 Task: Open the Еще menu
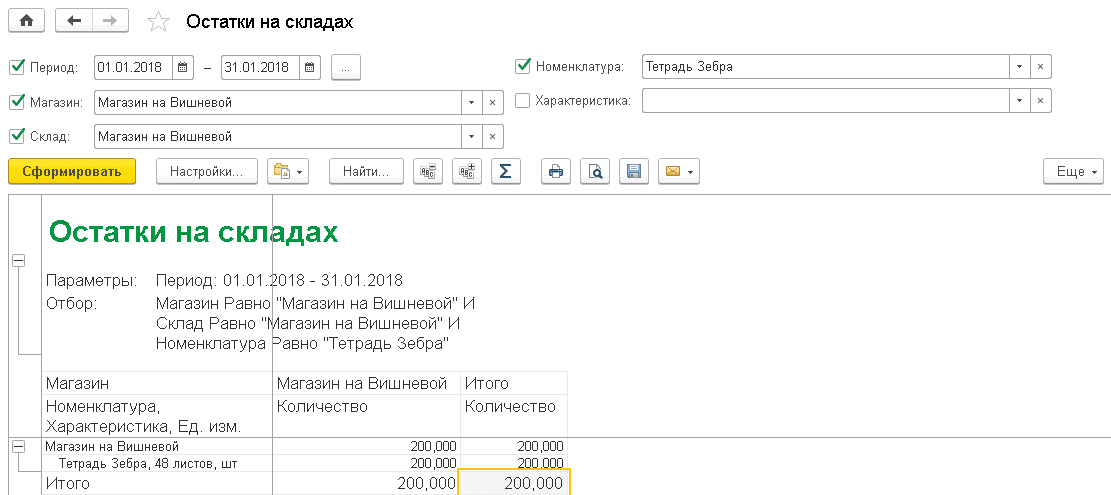tap(1072, 171)
